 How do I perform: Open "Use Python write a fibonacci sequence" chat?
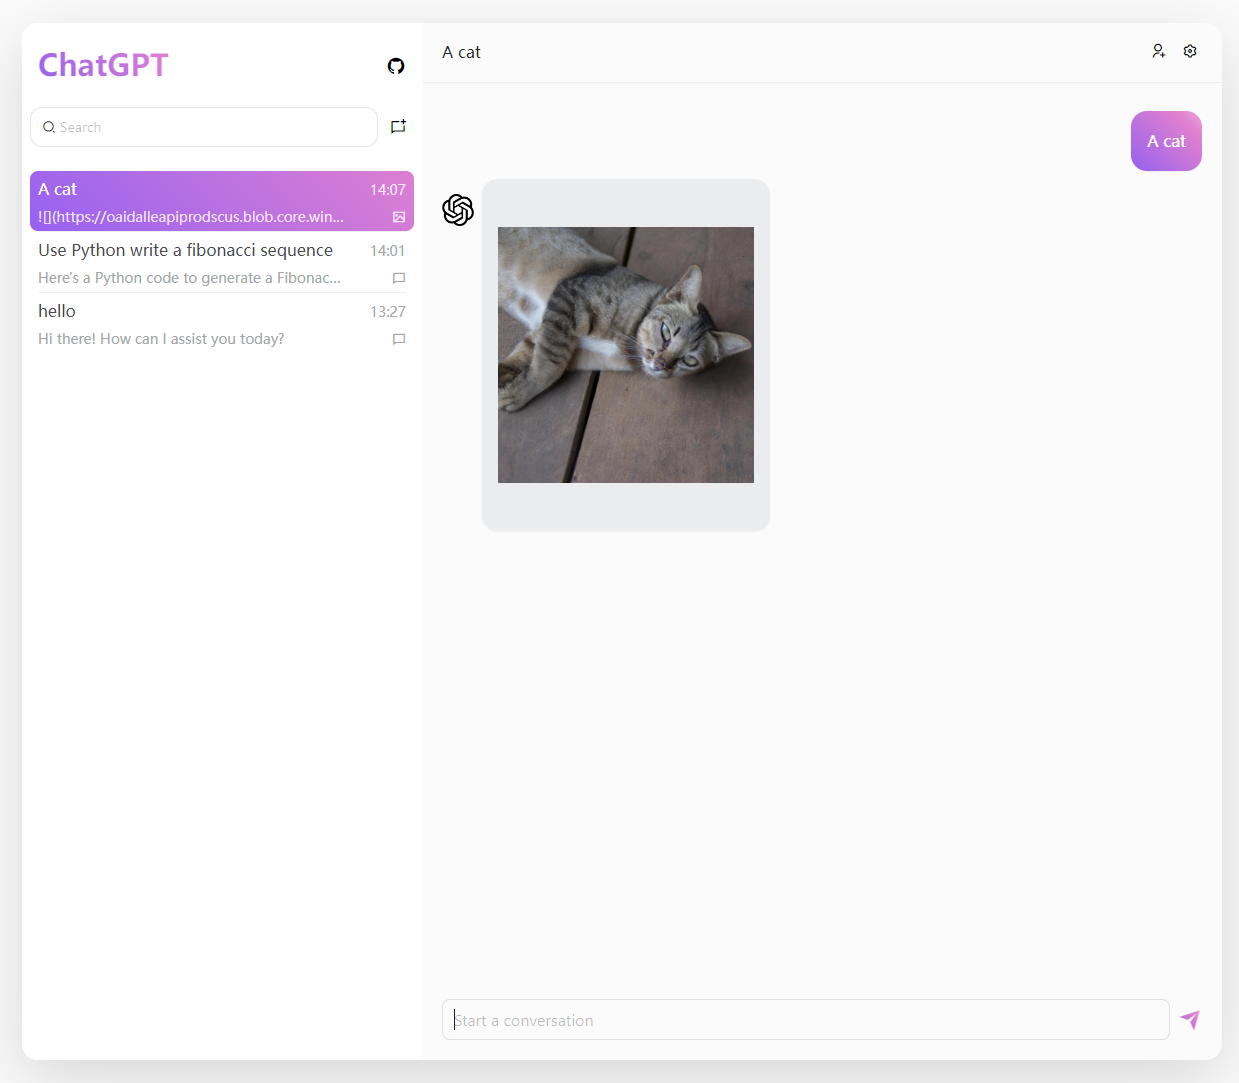[186, 250]
